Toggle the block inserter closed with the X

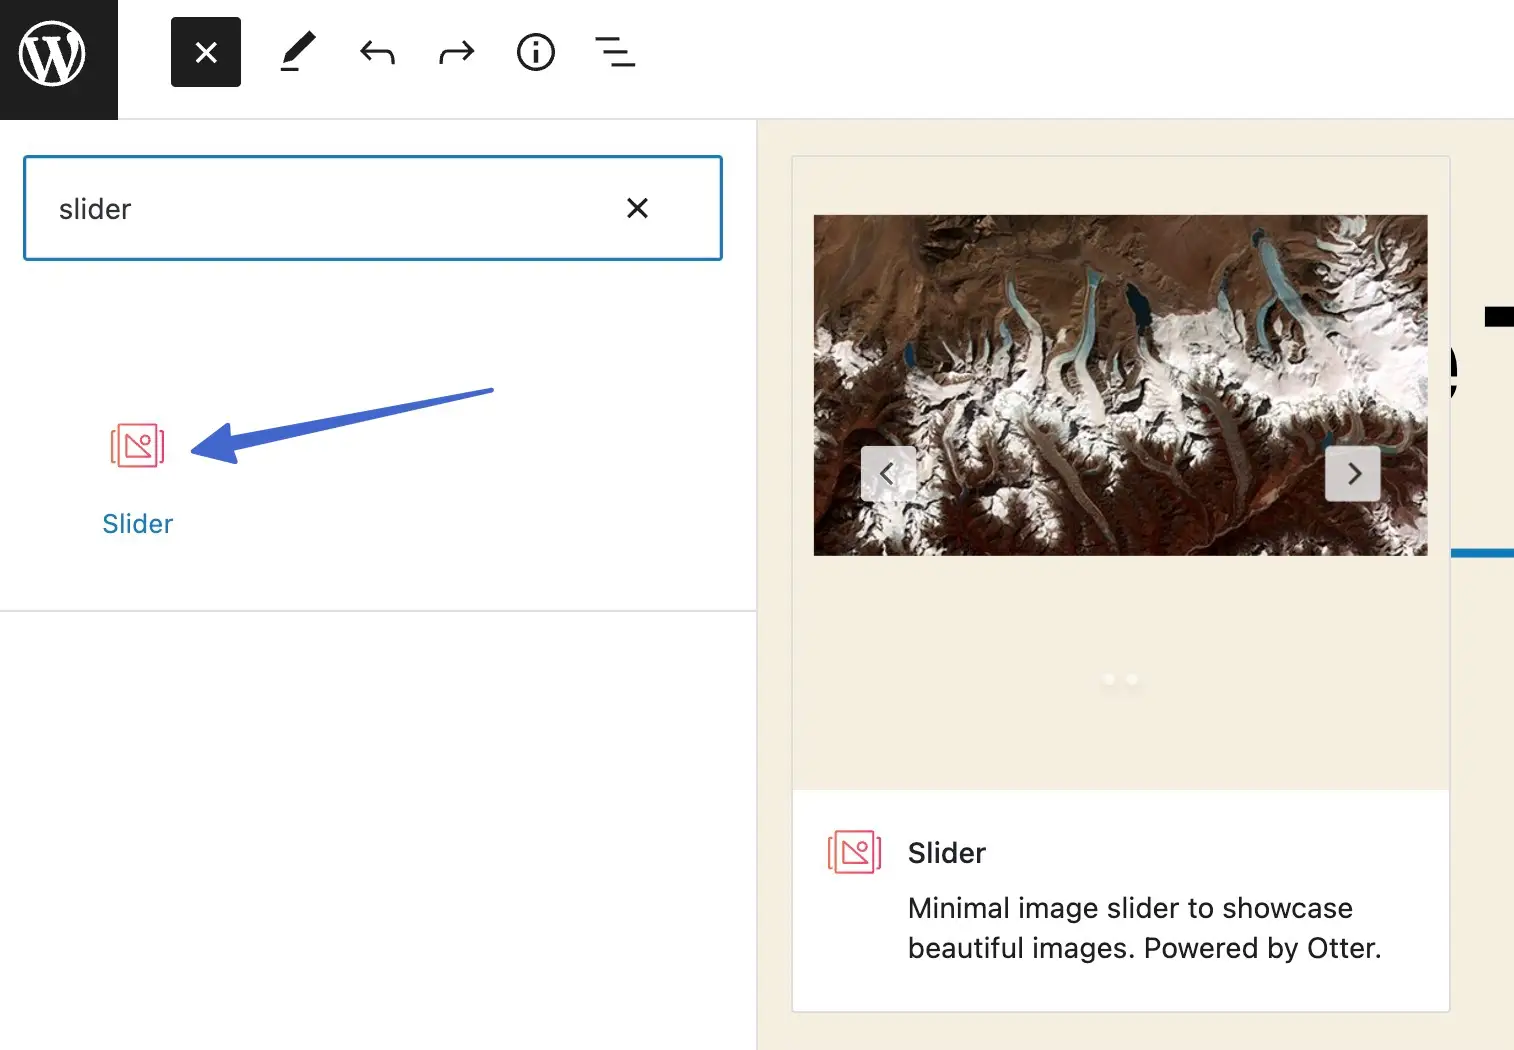click(x=205, y=52)
